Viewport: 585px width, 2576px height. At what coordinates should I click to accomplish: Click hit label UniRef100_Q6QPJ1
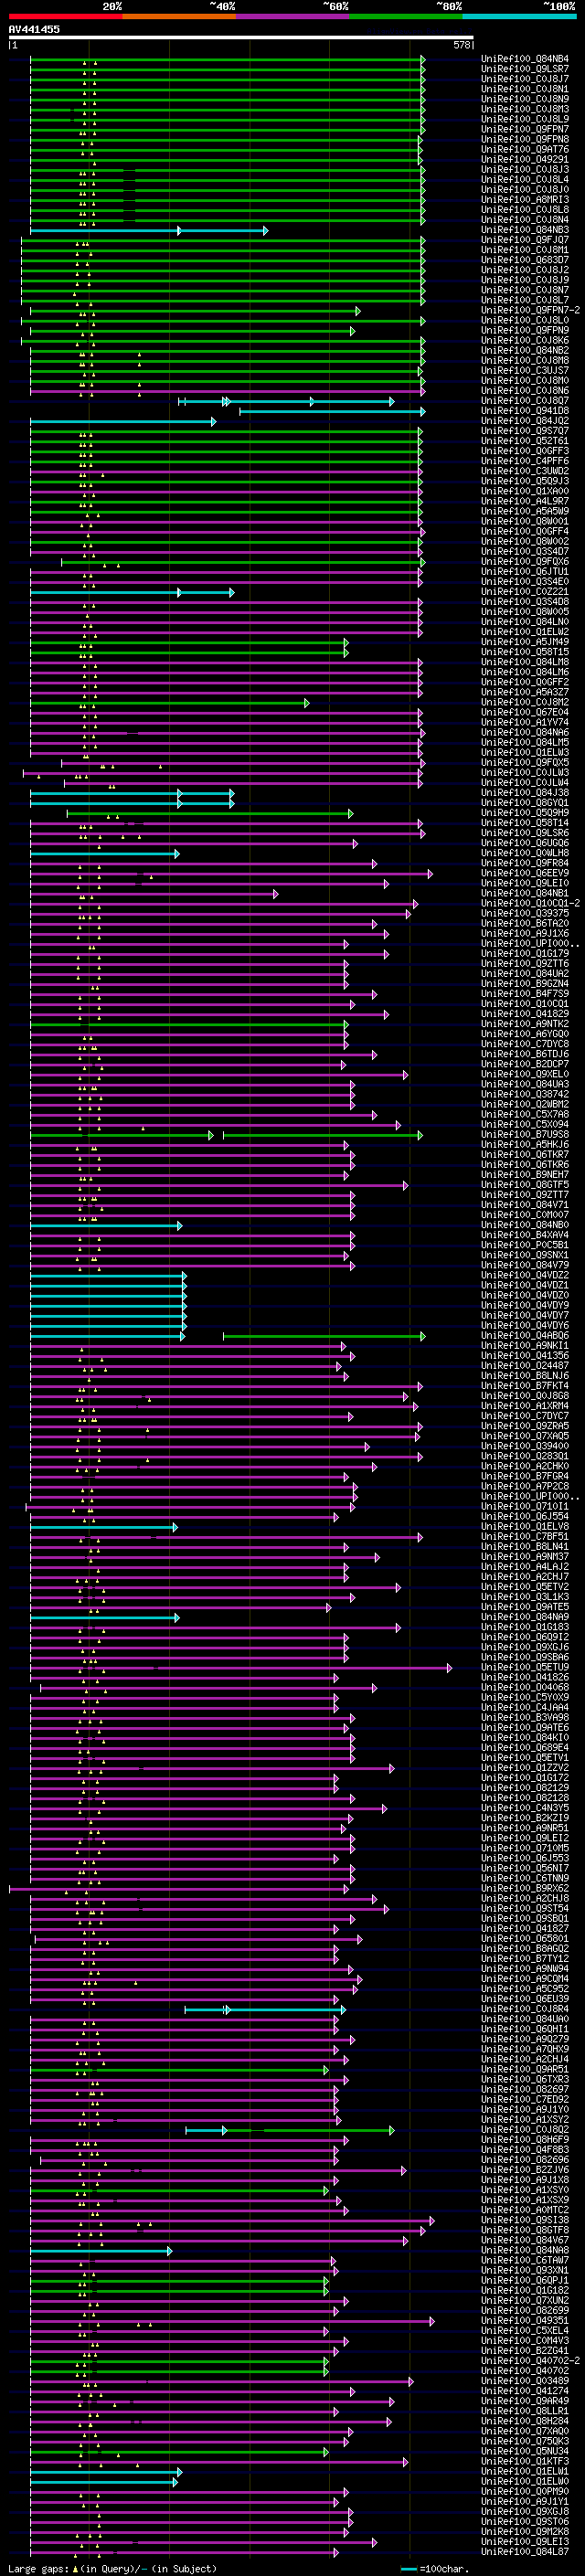525,2280
